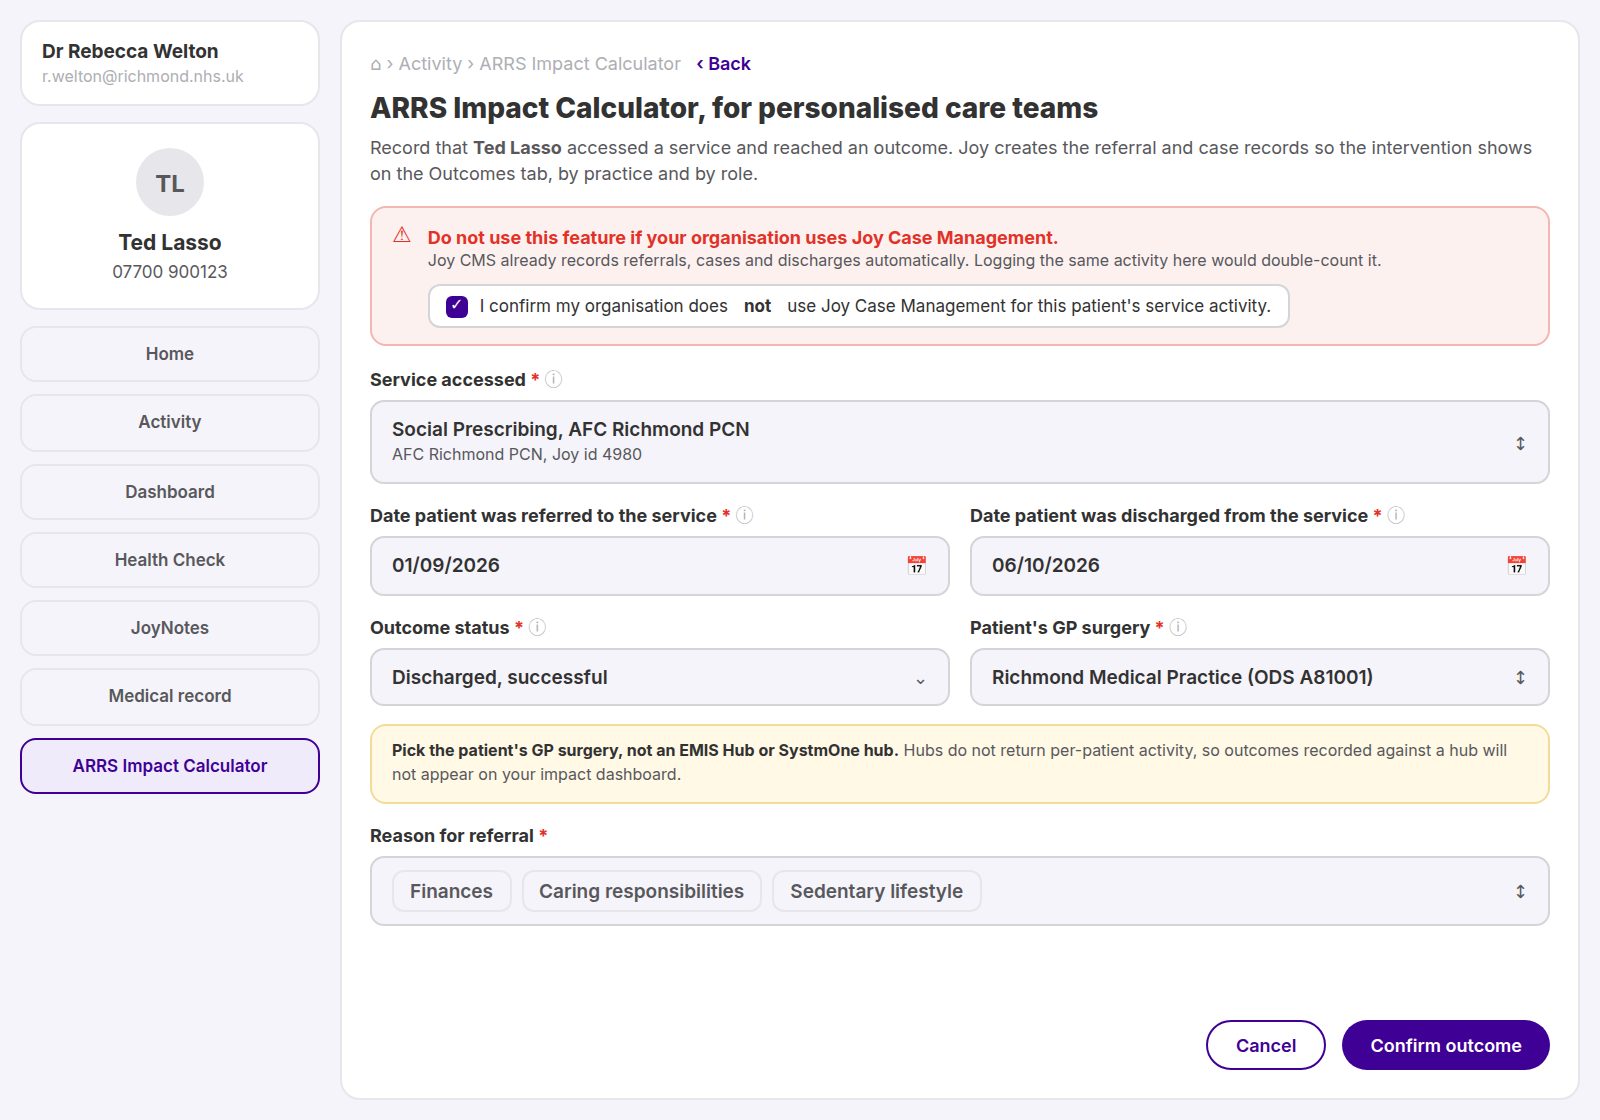The width and height of the screenshot is (1600, 1120).
Task: Click the warning triangle icon in the alert
Action: 402,235
